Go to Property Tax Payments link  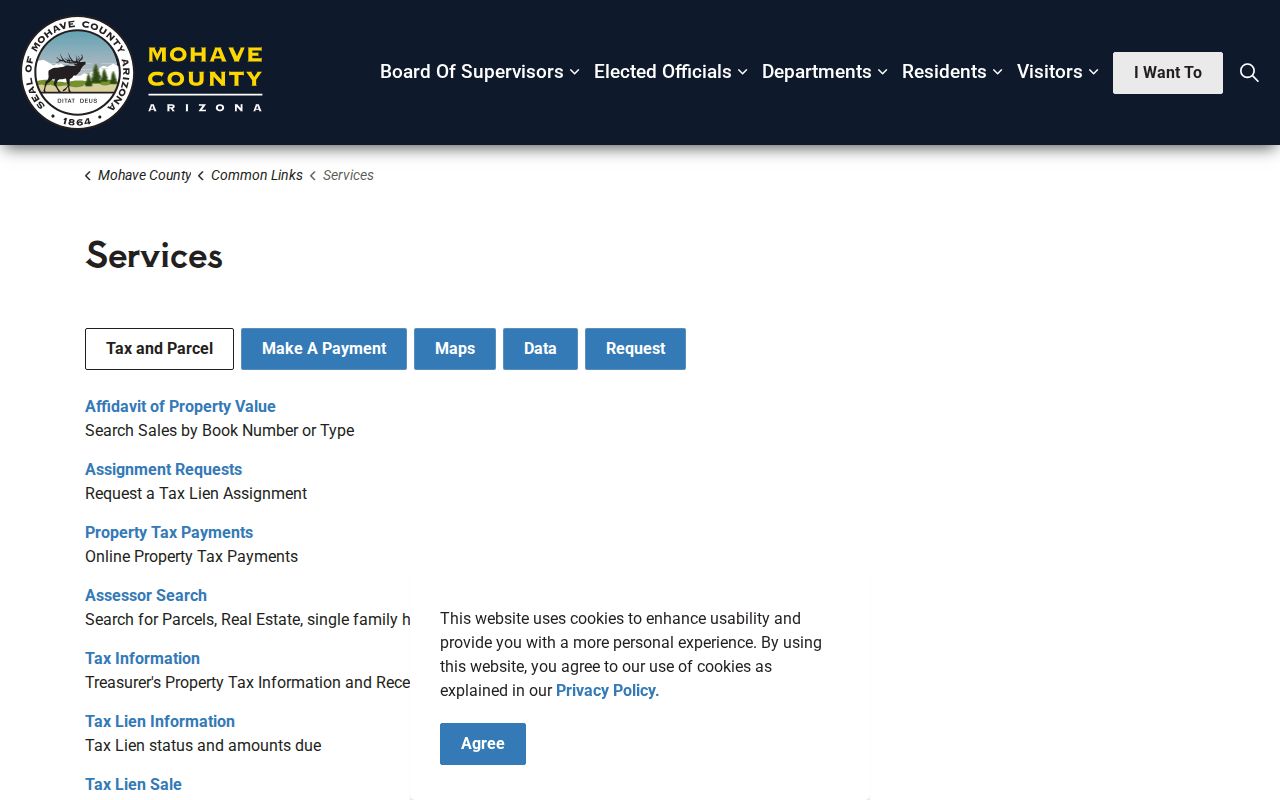pos(169,532)
